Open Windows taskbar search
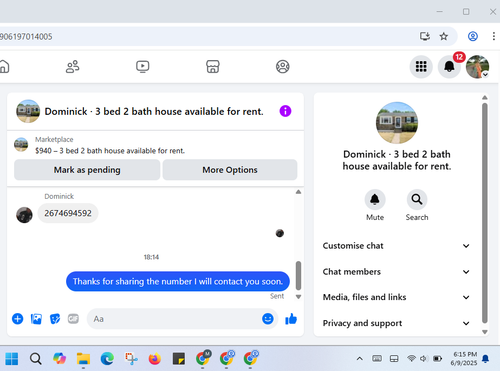 point(36,359)
